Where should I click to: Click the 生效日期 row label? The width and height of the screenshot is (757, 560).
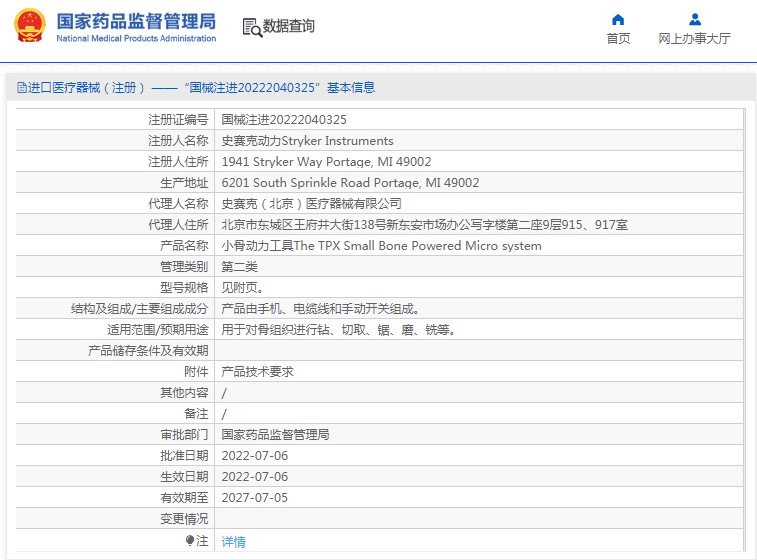184,477
